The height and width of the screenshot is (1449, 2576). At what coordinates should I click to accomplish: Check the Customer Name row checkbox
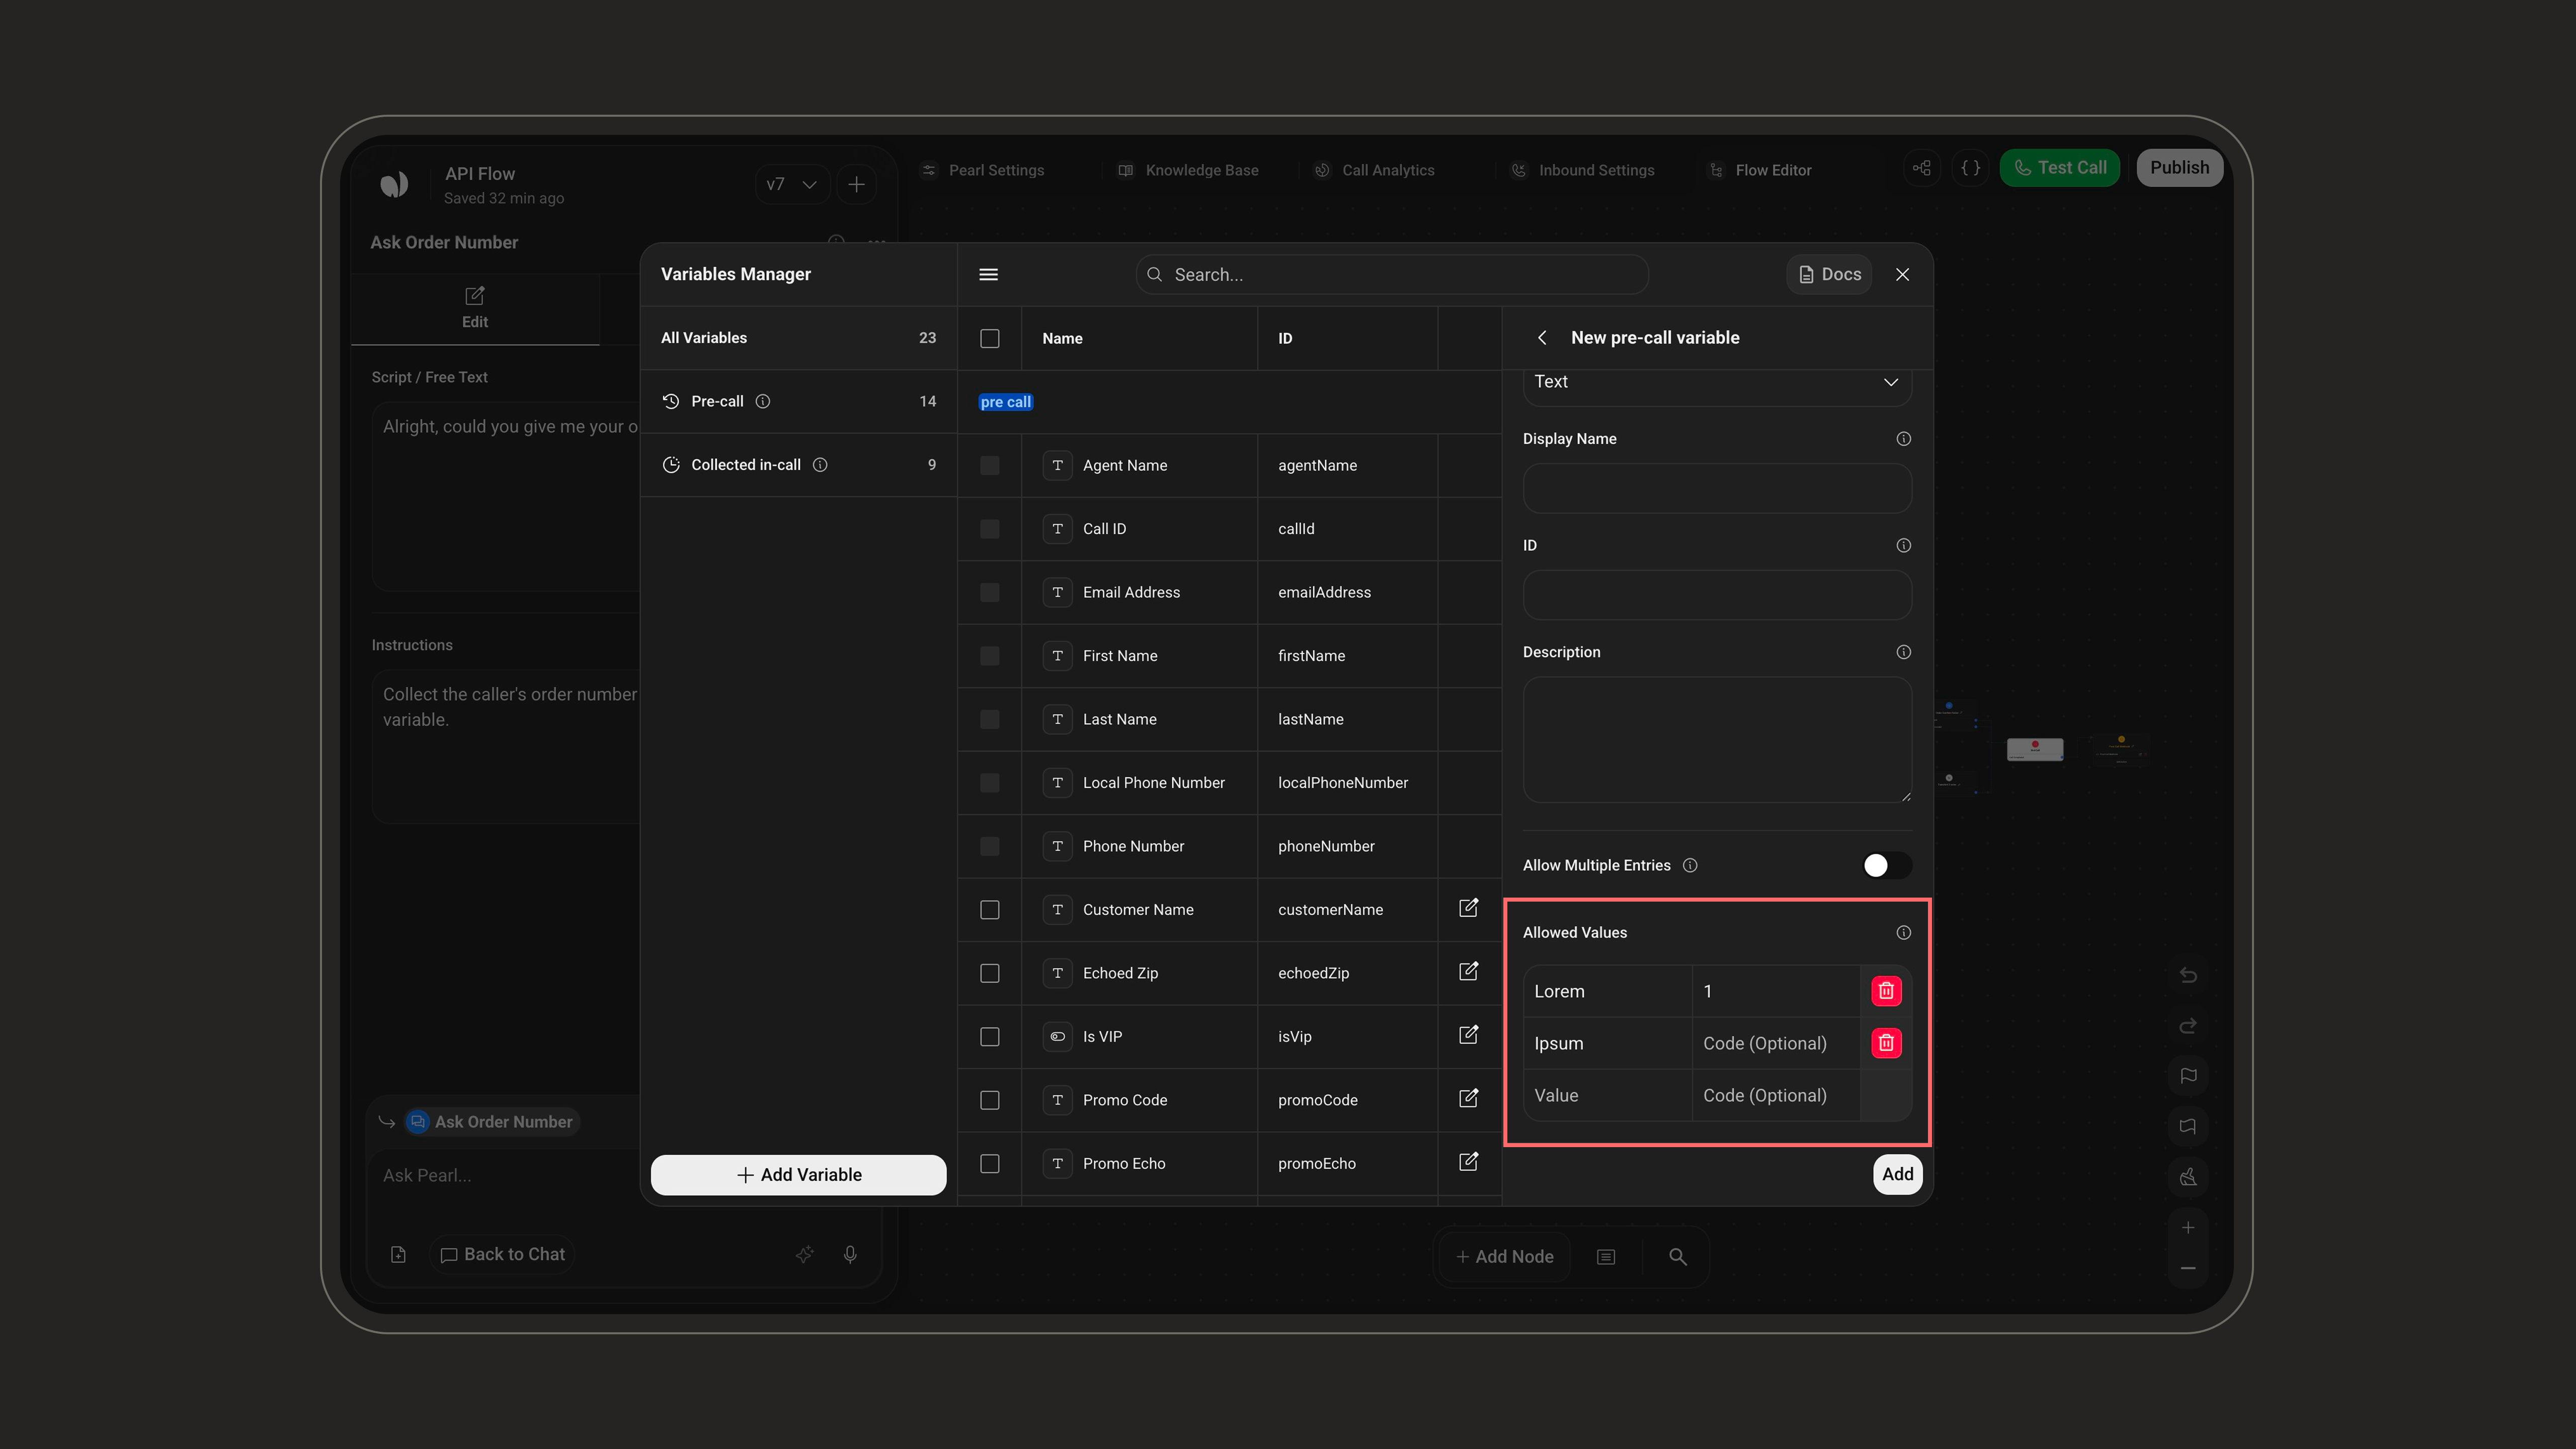989,910
